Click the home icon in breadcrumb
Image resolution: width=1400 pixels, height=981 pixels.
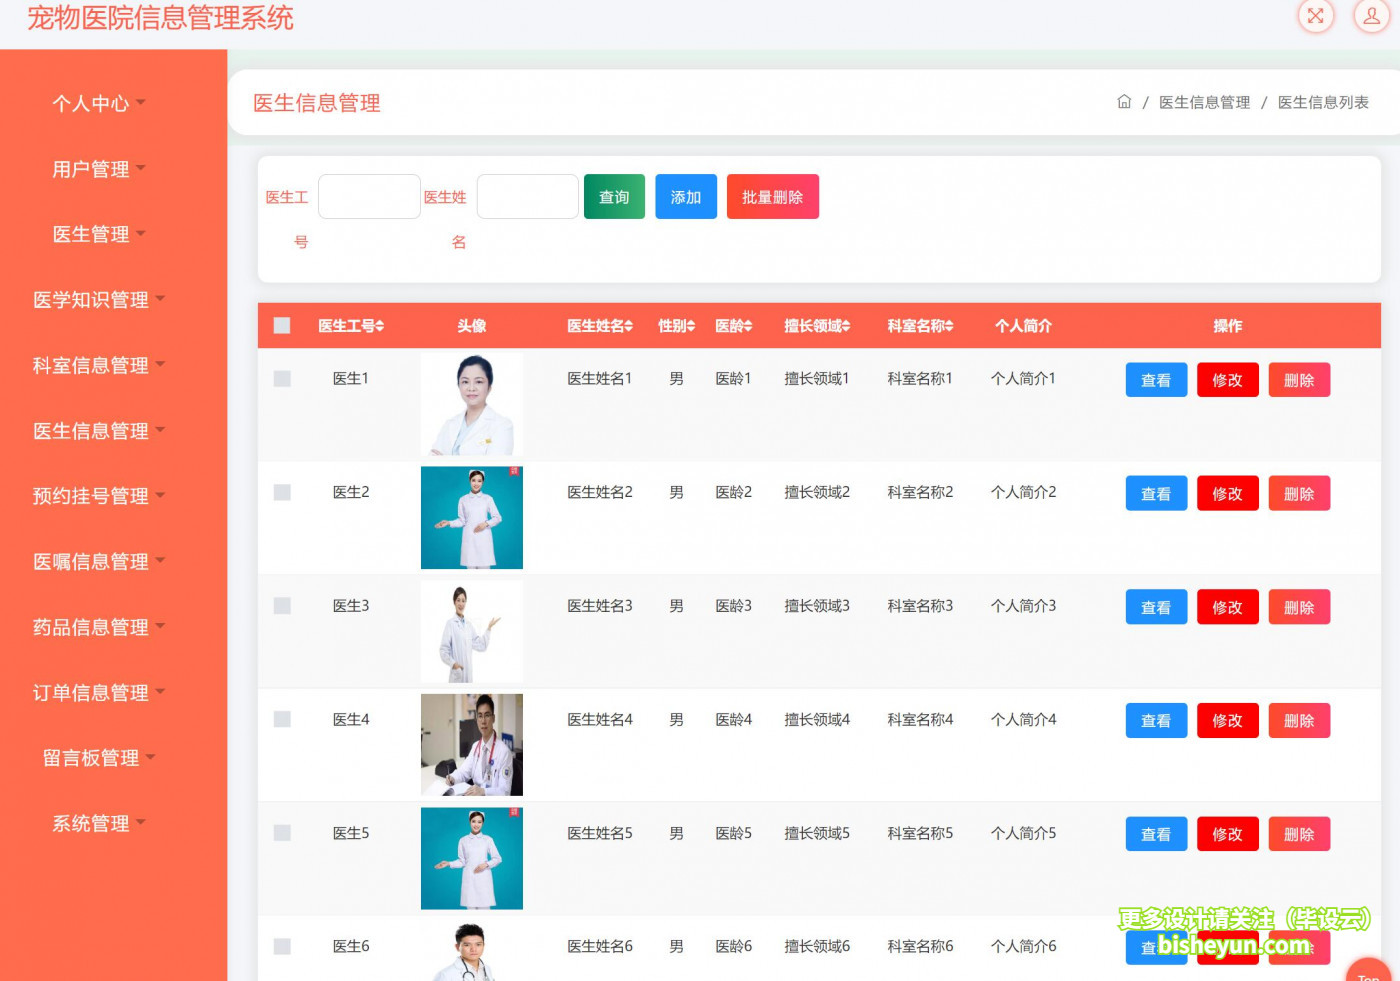(1124, 102)
